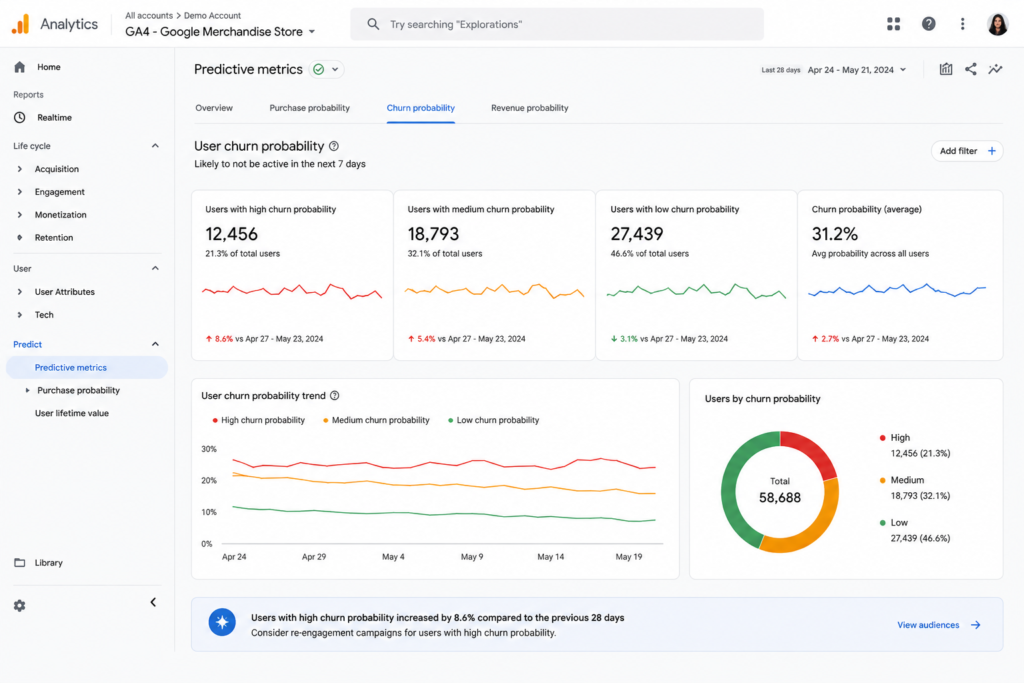Click the Demo Account breadcrumb
This screenshot has width=1024, height=683.
coord(212,15)
